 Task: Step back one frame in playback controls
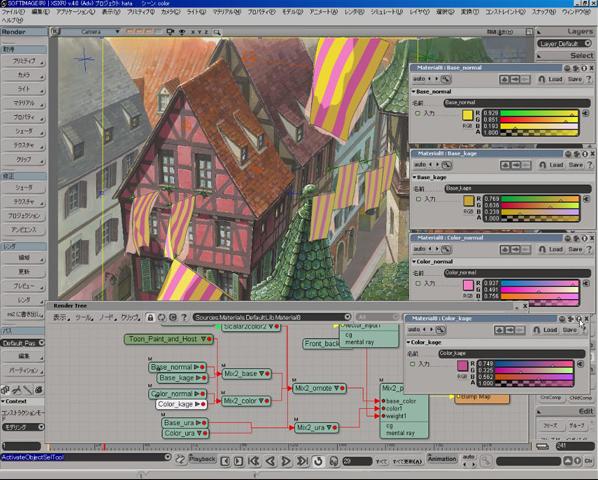(270, 461)
